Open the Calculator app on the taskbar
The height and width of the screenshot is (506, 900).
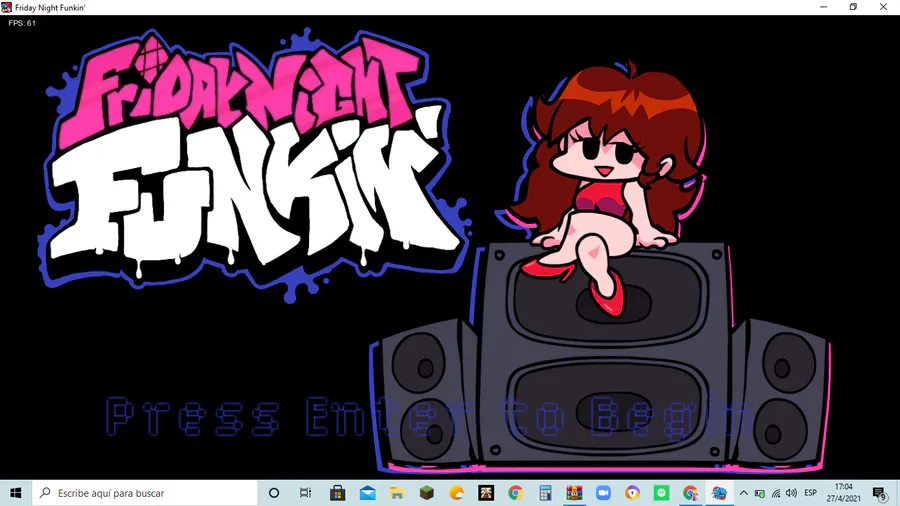545,493
